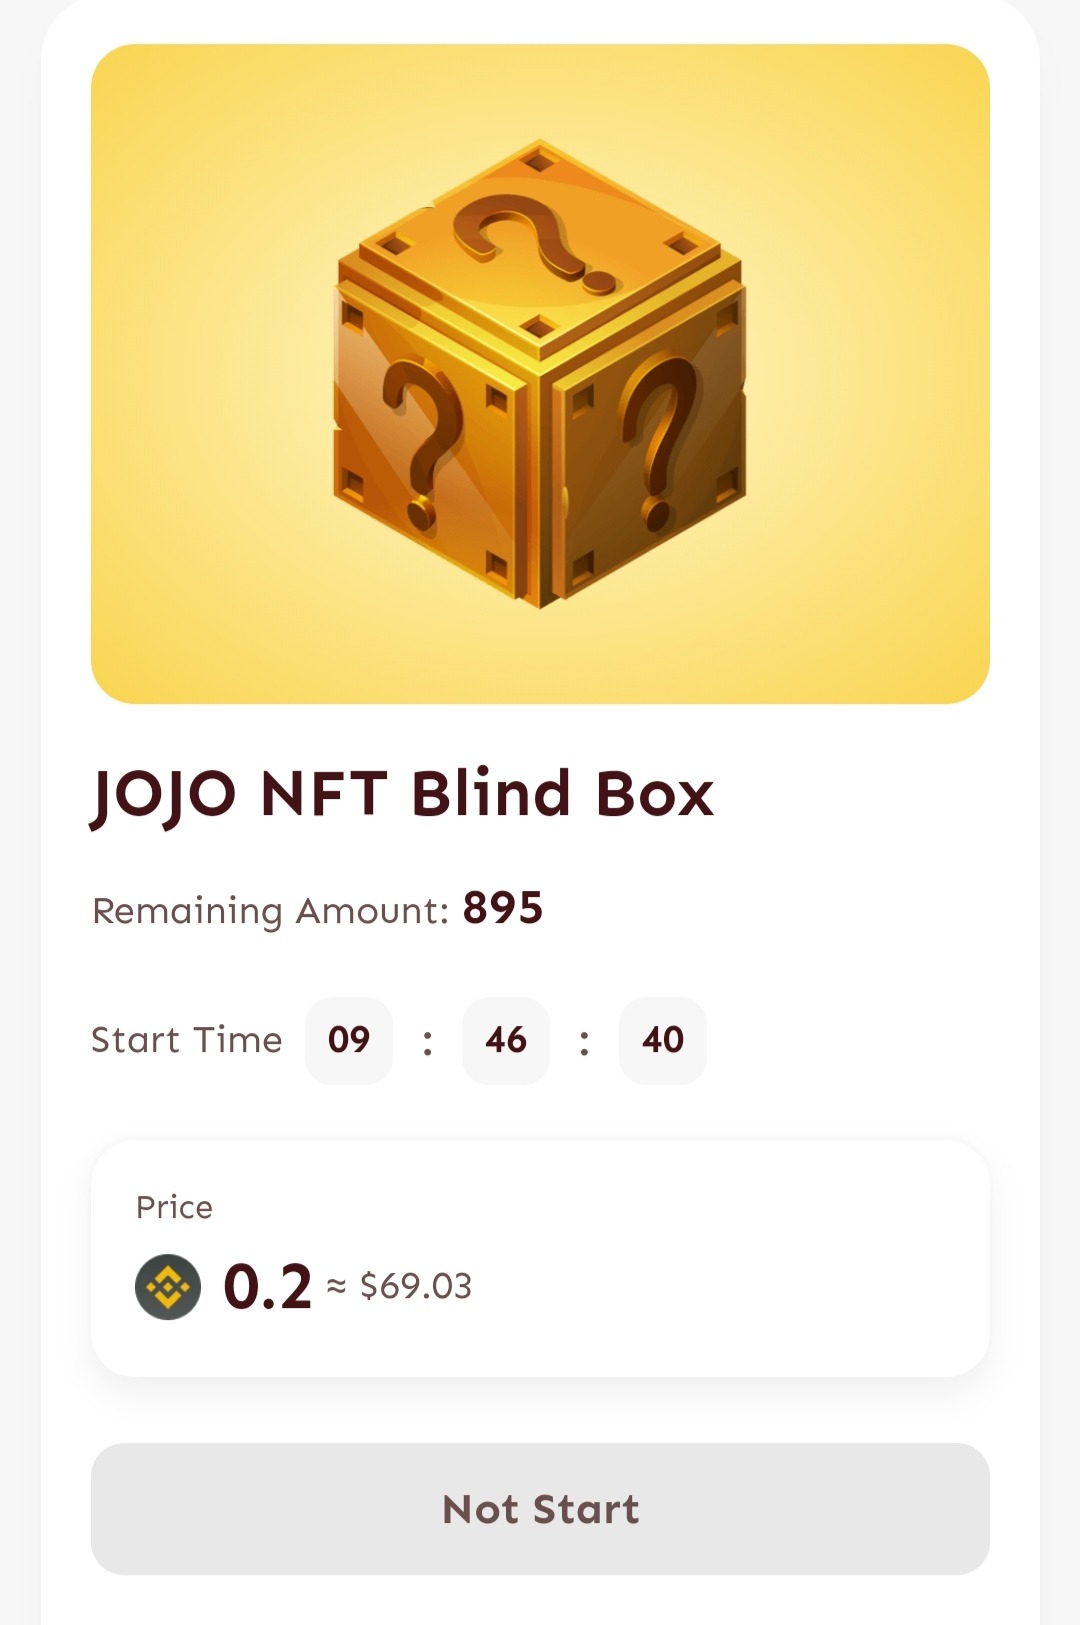This screenshot has width=1080, height=1625.
Task: Click the countdown seconds box showing 40
Action: tap(663, 1040)
